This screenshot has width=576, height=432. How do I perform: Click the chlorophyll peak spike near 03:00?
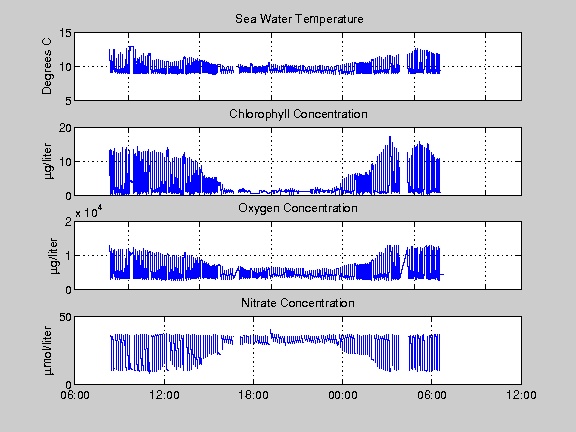(x=390, y=138)
